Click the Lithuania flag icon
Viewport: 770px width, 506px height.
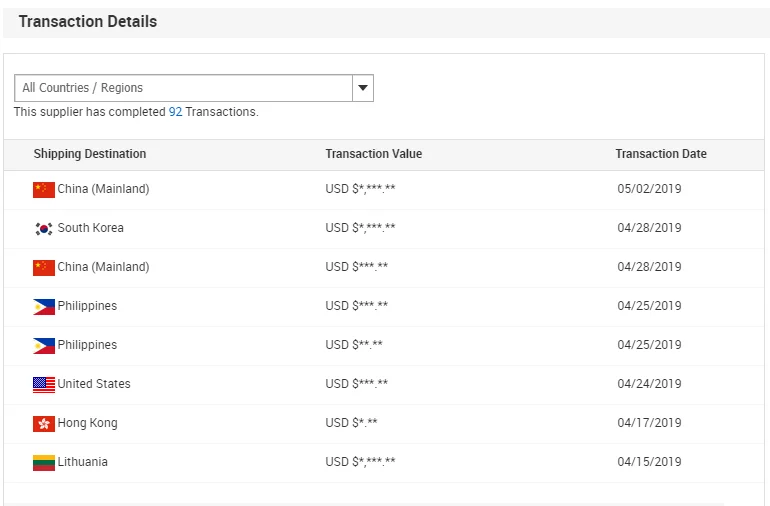tap(44, 462)
